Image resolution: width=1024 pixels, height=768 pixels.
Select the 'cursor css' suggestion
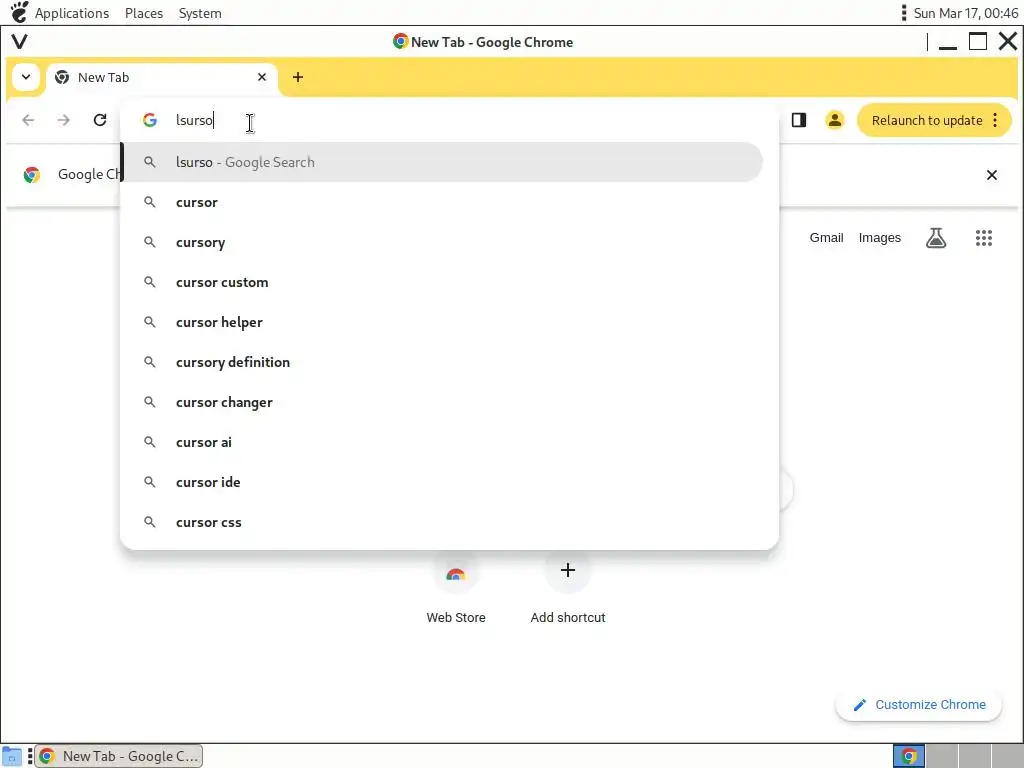tap(443, 522)
